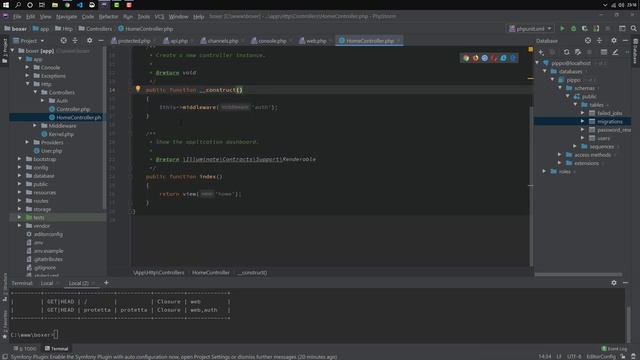Switch to the protected.php editor tab
The height and width of the screenshot is (360, 640).
(x=131, y=41)
